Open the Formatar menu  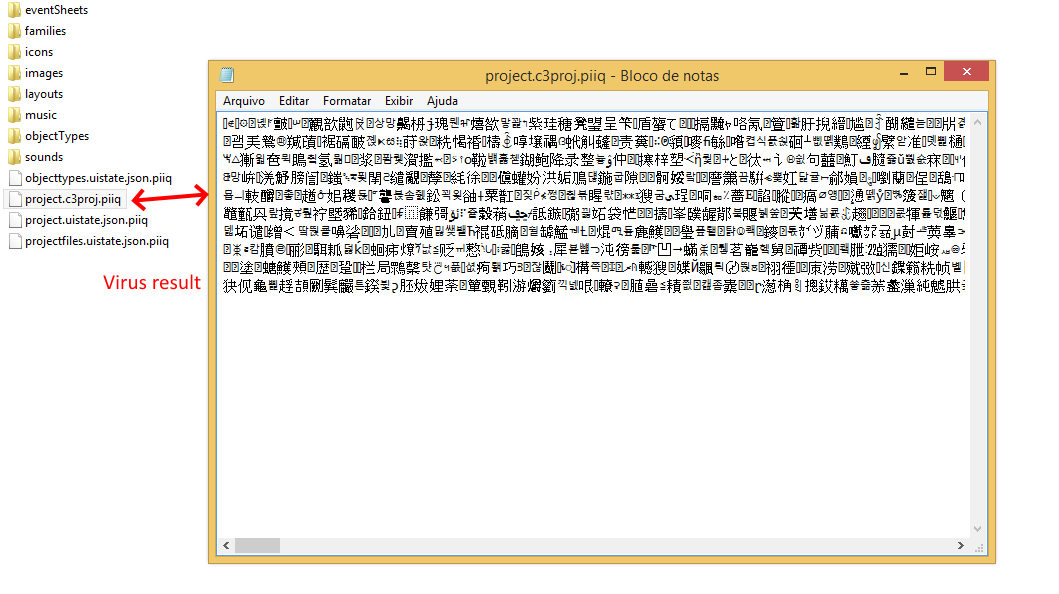[347, 101]
